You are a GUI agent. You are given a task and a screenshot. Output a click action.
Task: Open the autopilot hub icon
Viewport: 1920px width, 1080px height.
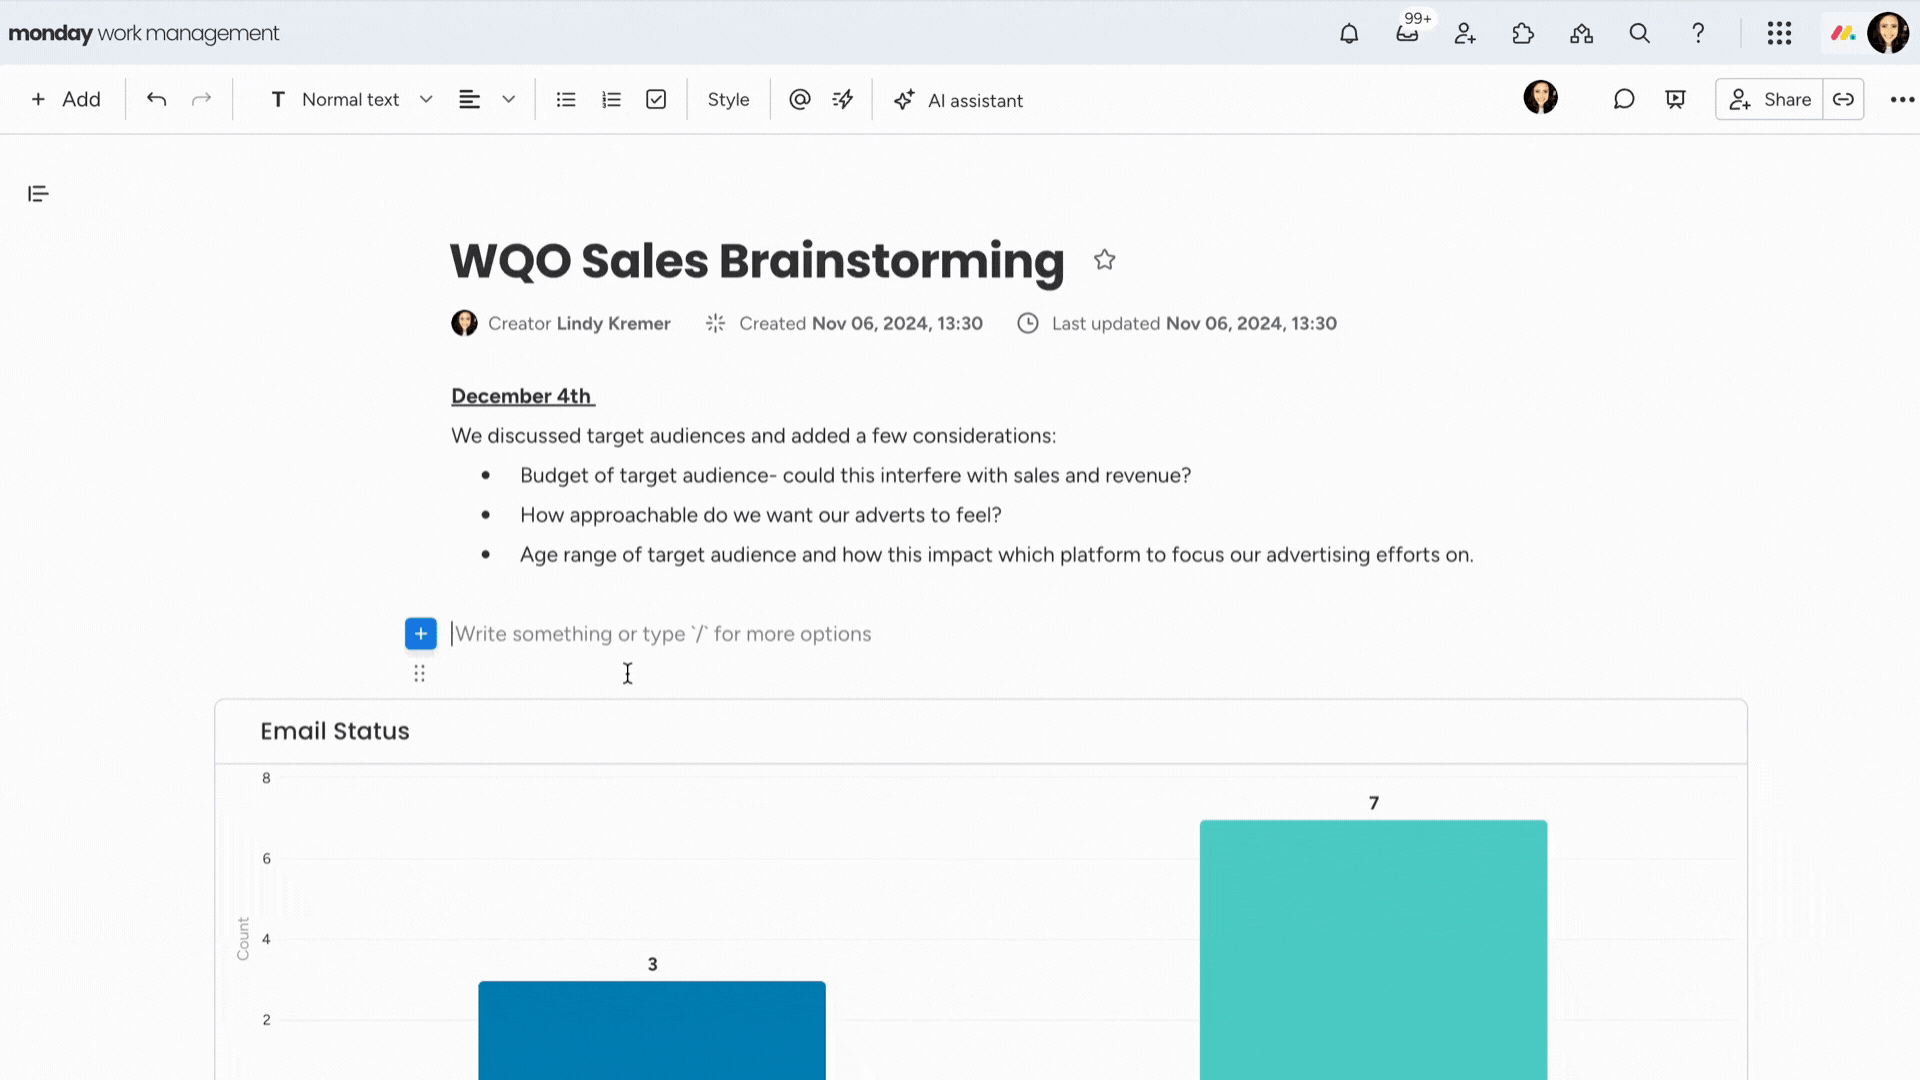click(1581, 33)
